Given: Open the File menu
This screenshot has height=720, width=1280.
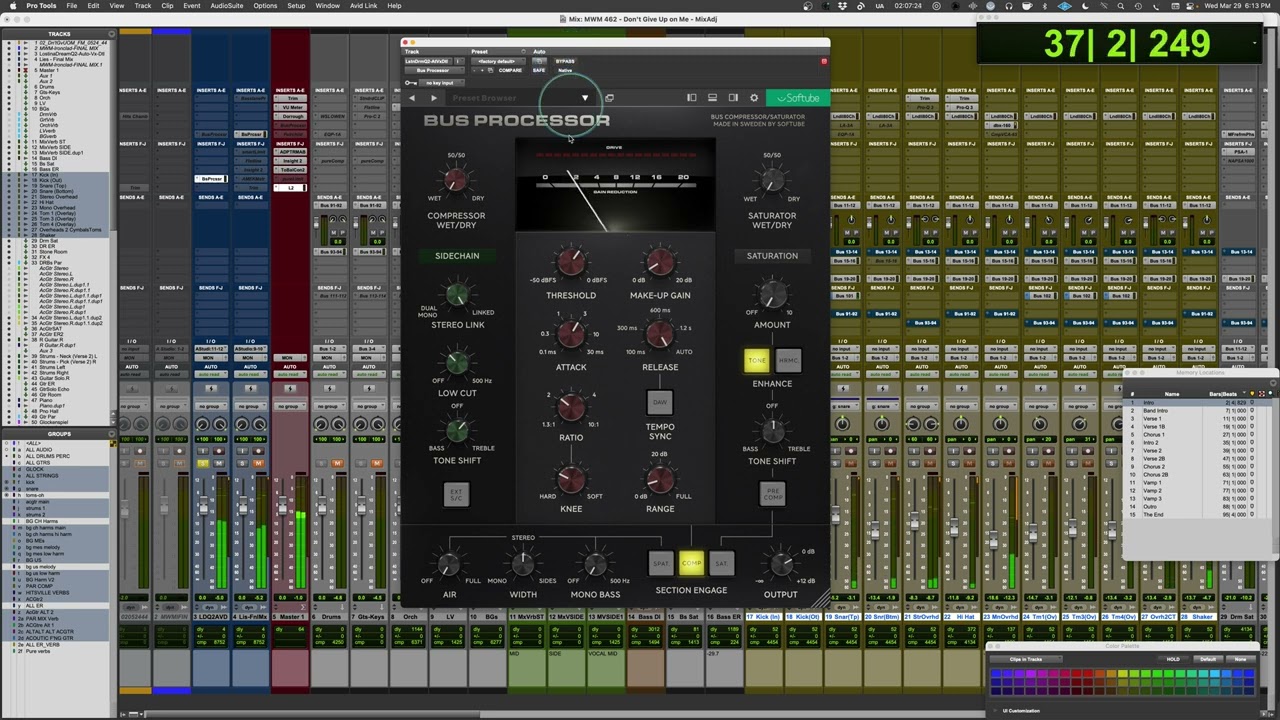Looking at the screenshot, I should click(x=72, y=6).
